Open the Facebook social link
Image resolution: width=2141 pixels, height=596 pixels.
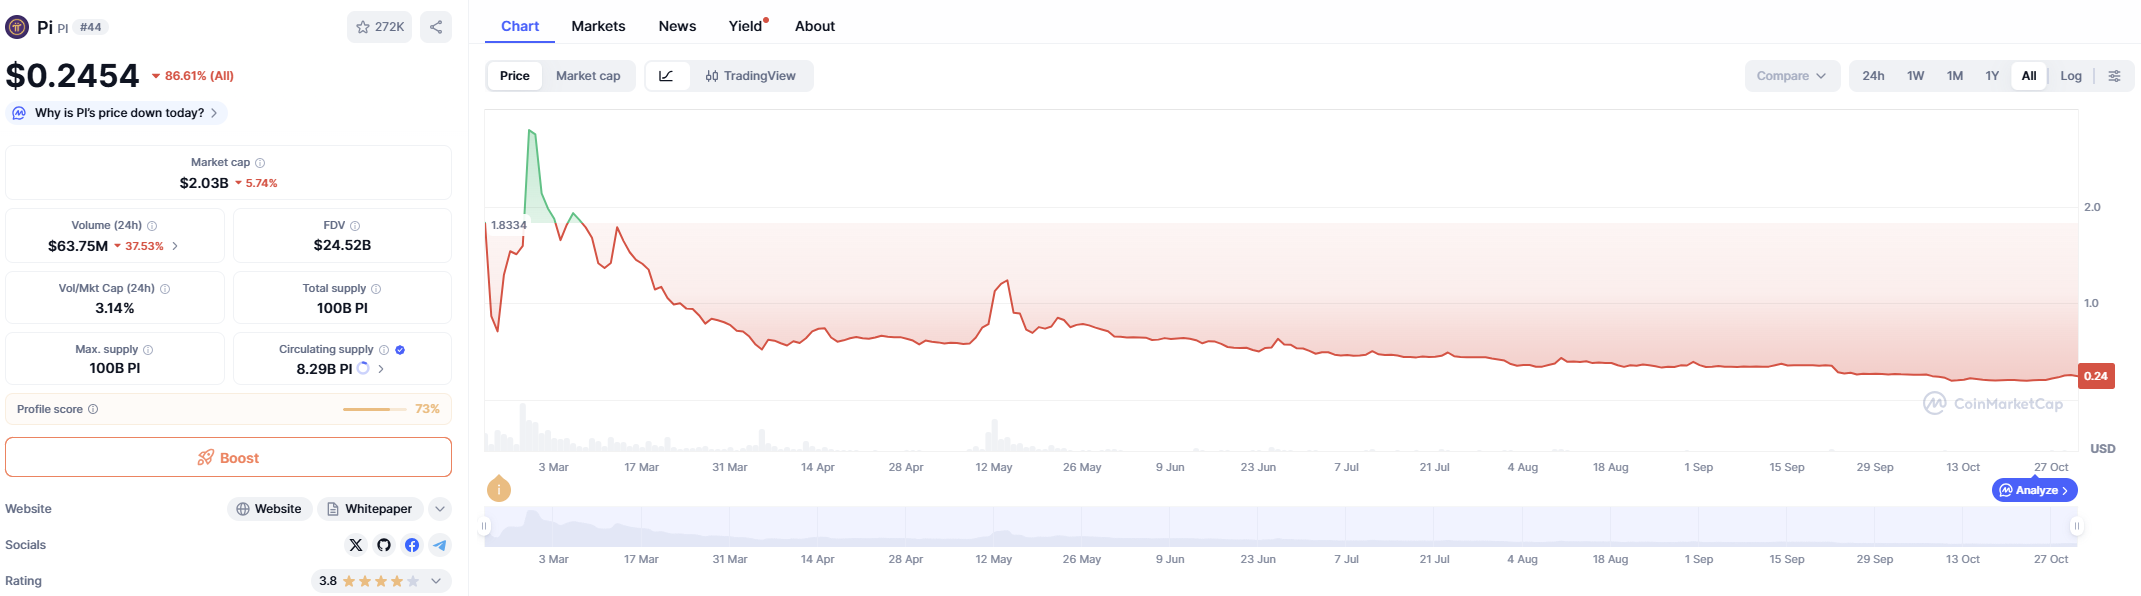coord(412,545)
